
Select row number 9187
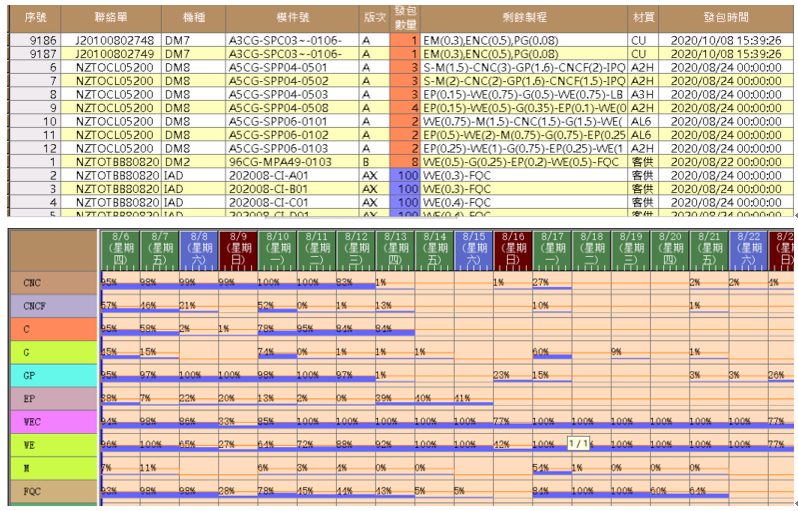(x=35, y=54)
